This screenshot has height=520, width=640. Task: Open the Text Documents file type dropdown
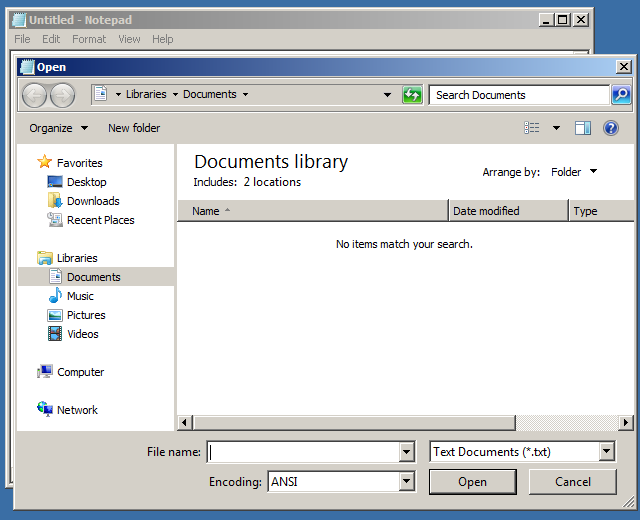tap(607, 451)
